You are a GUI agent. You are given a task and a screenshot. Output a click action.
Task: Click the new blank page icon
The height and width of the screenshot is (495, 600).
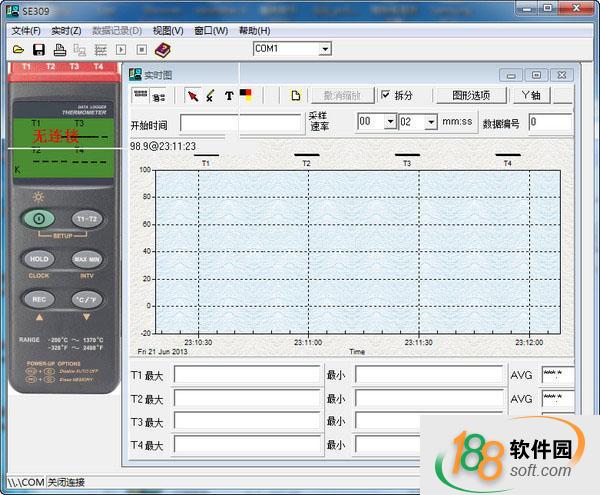pyautogui.click(x=295, y=96)
